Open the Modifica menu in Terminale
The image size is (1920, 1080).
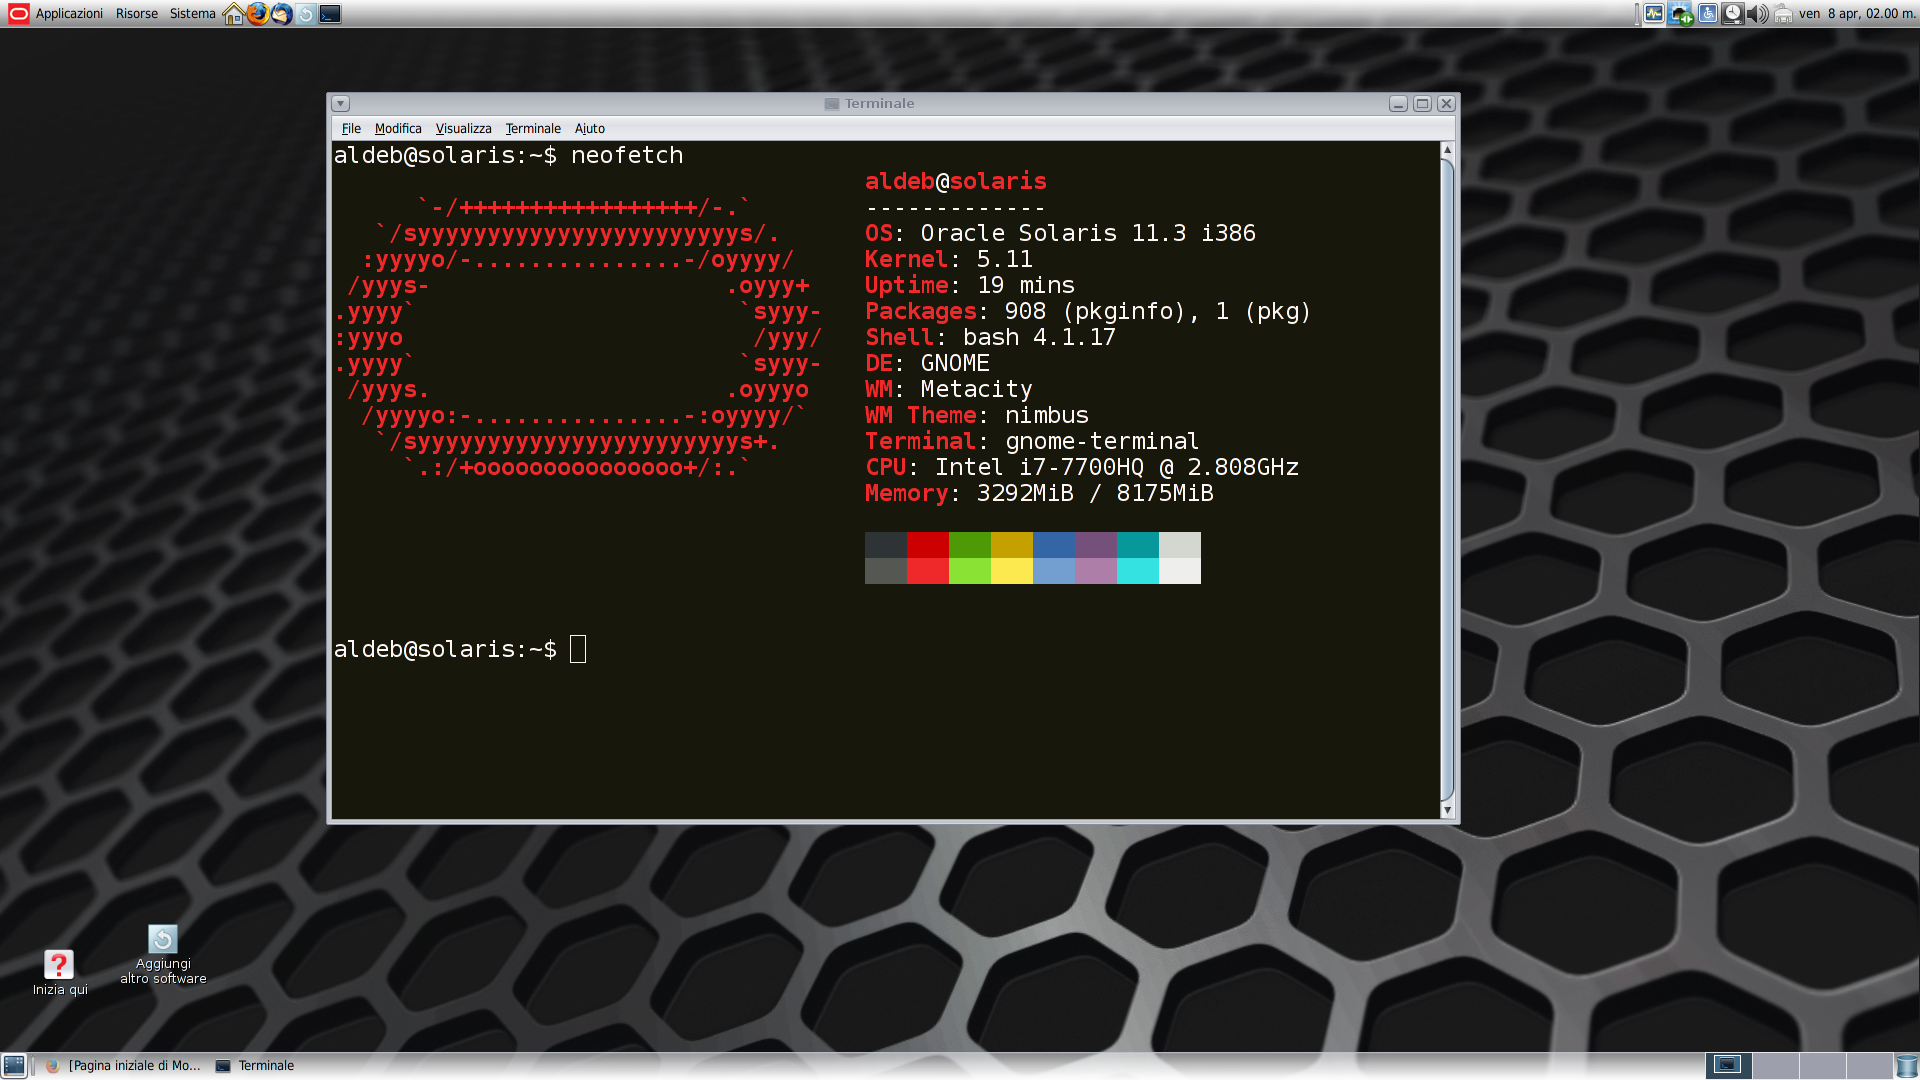coord(398,129)
